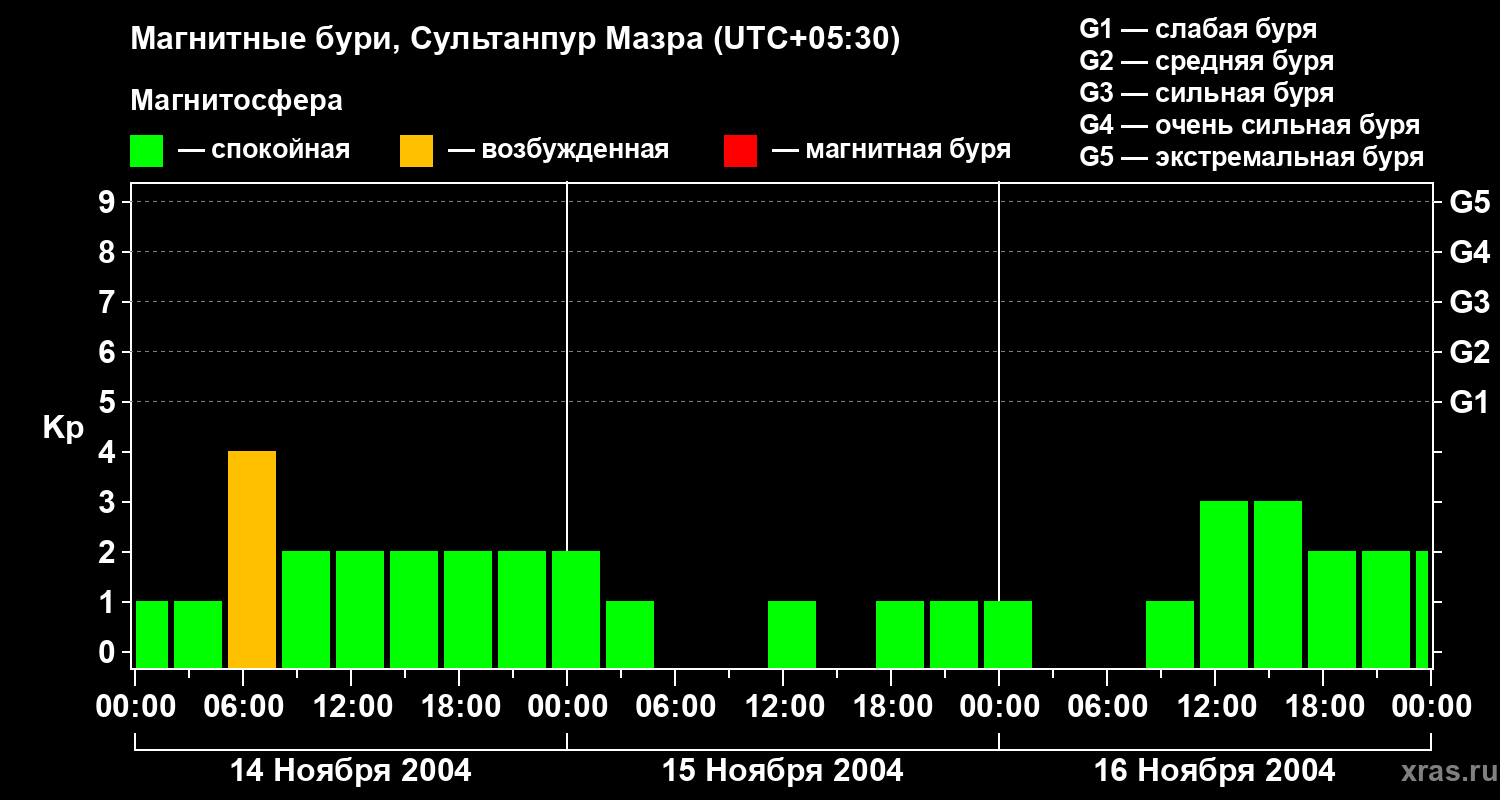Click the 18:00 time label for 14 Ноября

point(459,707)
